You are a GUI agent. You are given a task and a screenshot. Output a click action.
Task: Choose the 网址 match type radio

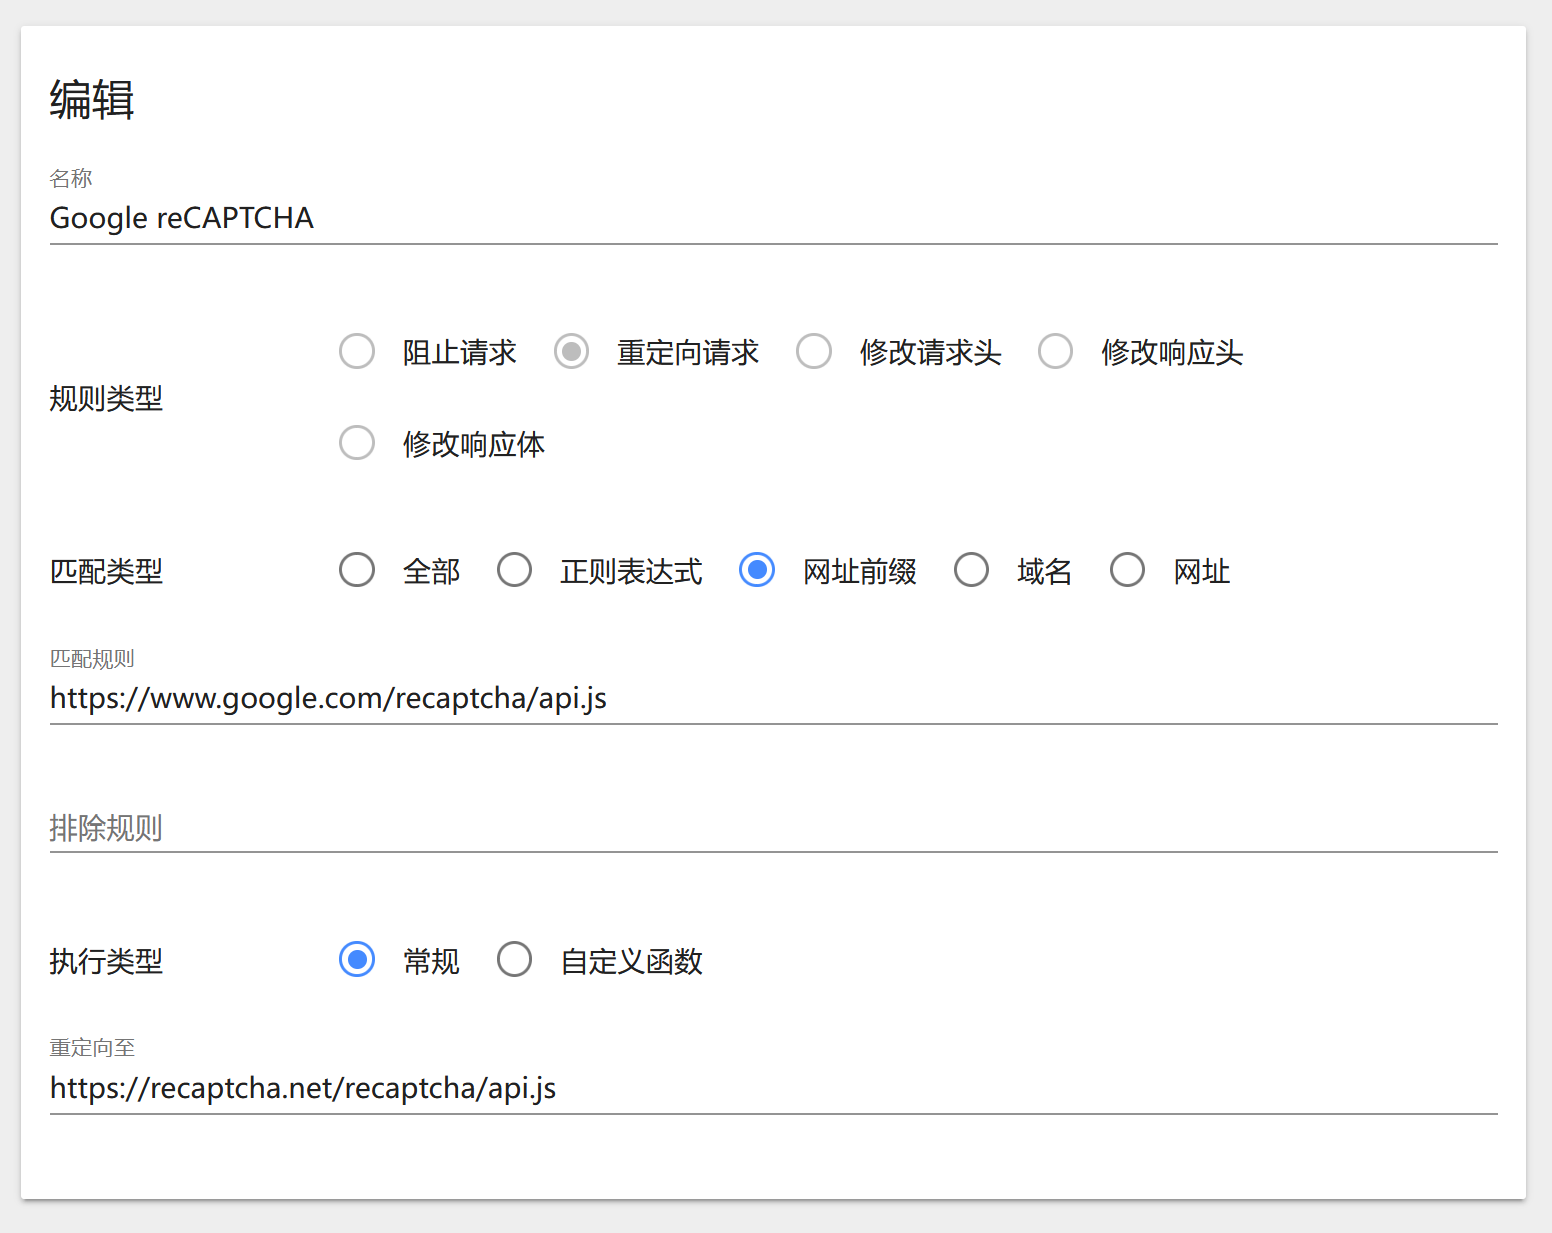(x=1128, y=570)
